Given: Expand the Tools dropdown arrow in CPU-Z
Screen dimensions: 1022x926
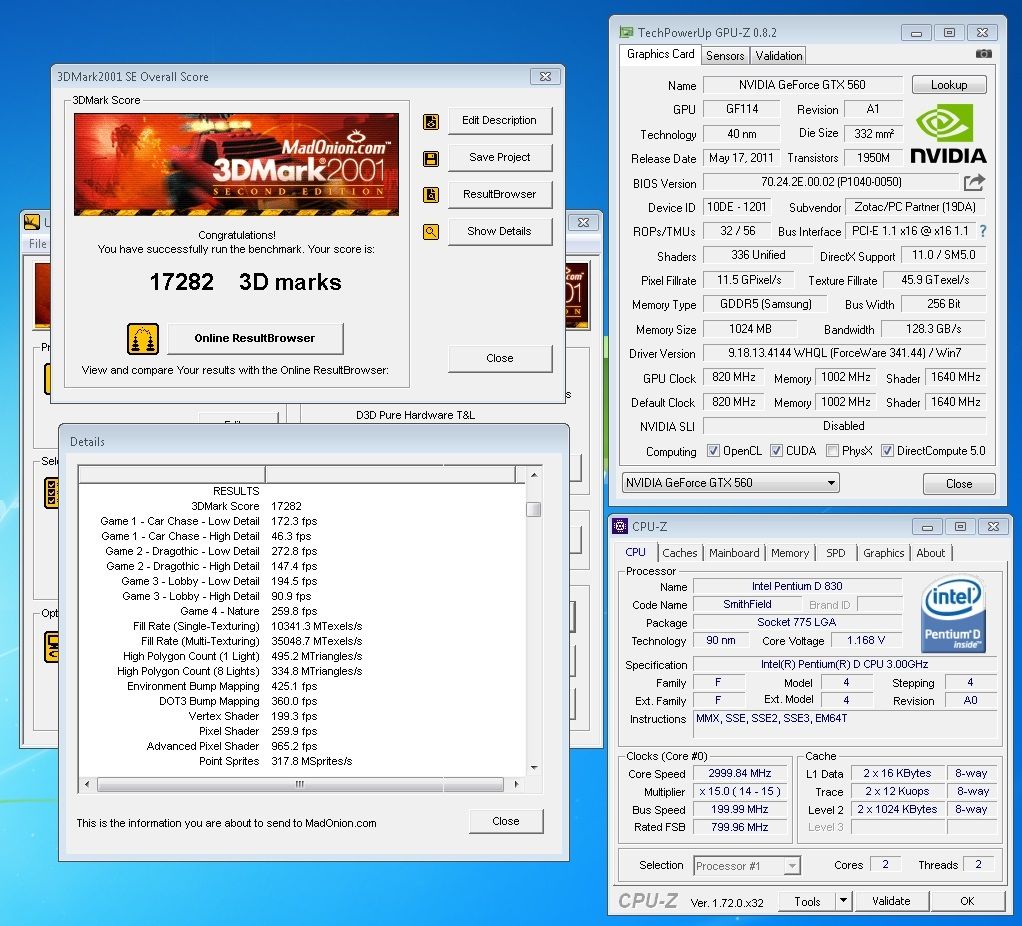Looking at the screenshot, I should coord(843,901).
